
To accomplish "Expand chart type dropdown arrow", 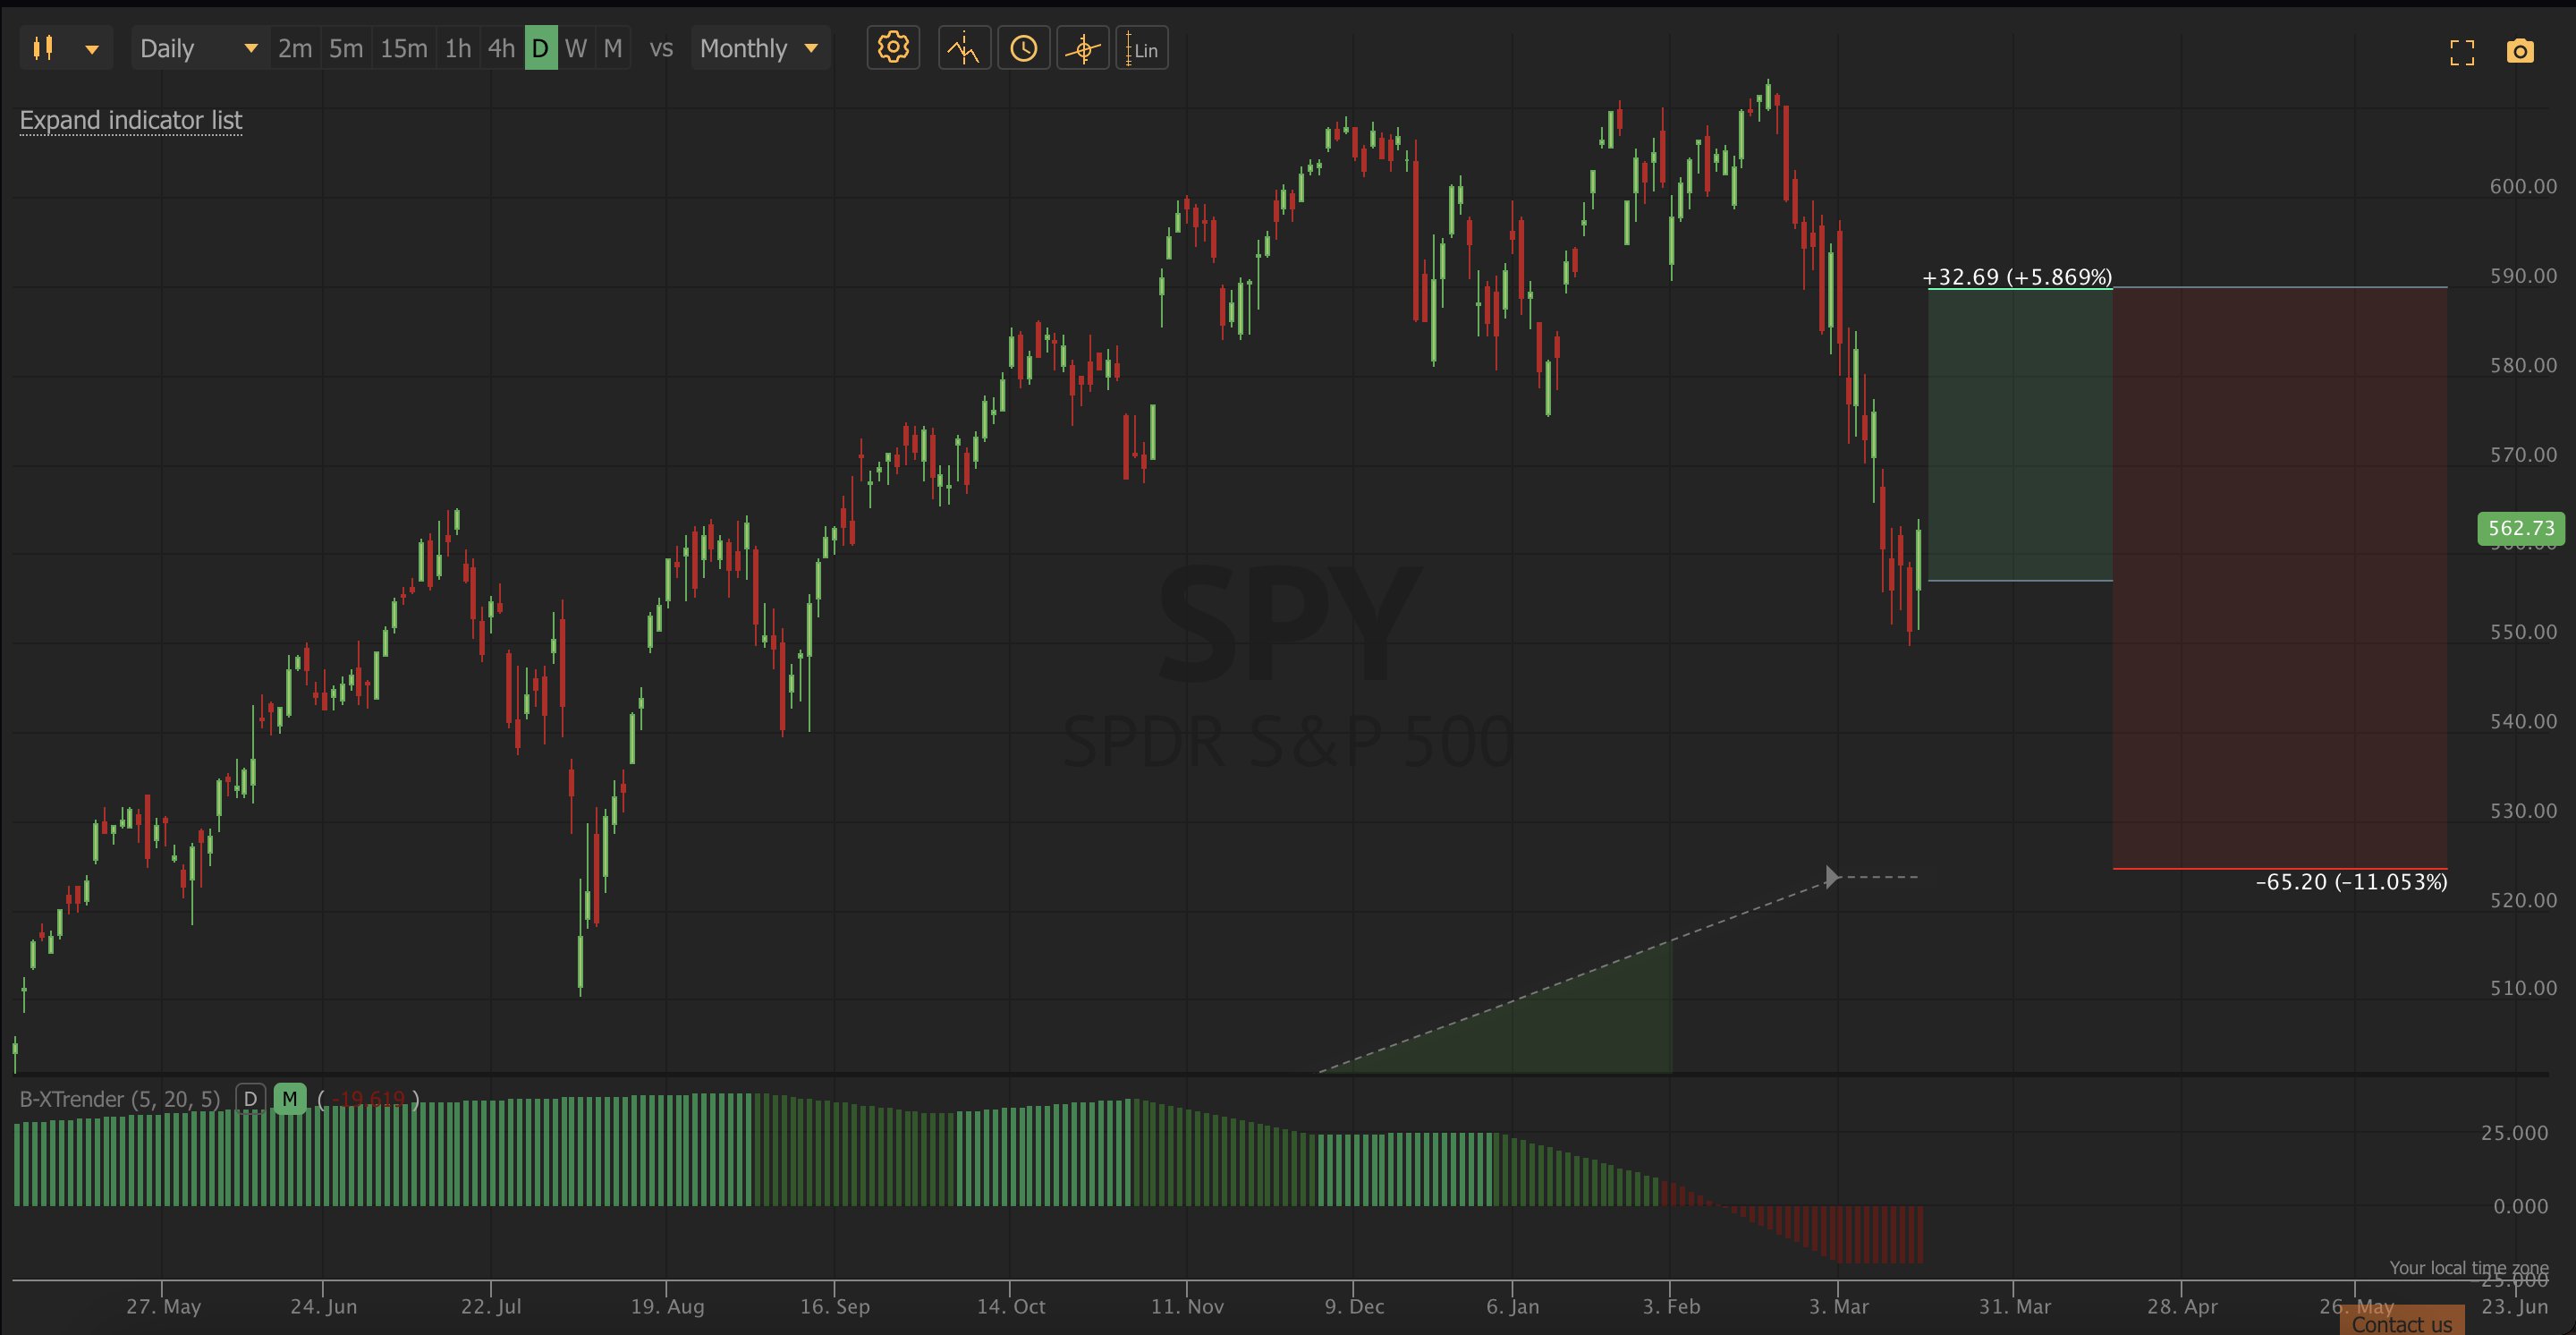I will 92,49.
